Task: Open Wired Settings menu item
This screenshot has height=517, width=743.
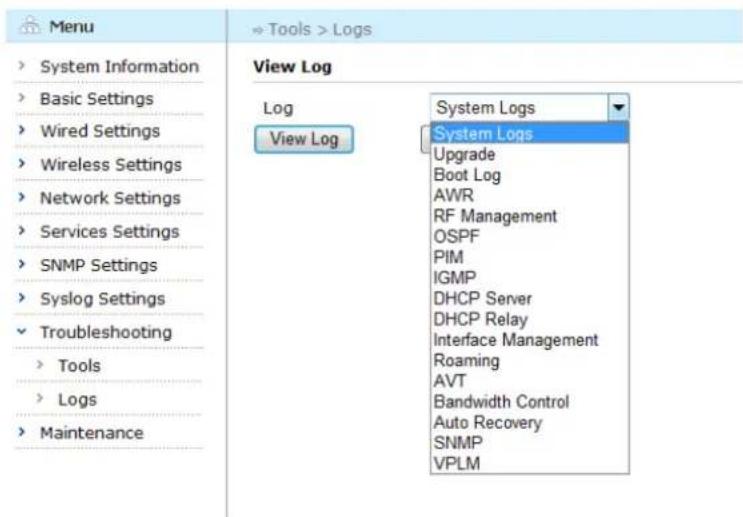Action: pyautogui.click(x=100, y=131)
